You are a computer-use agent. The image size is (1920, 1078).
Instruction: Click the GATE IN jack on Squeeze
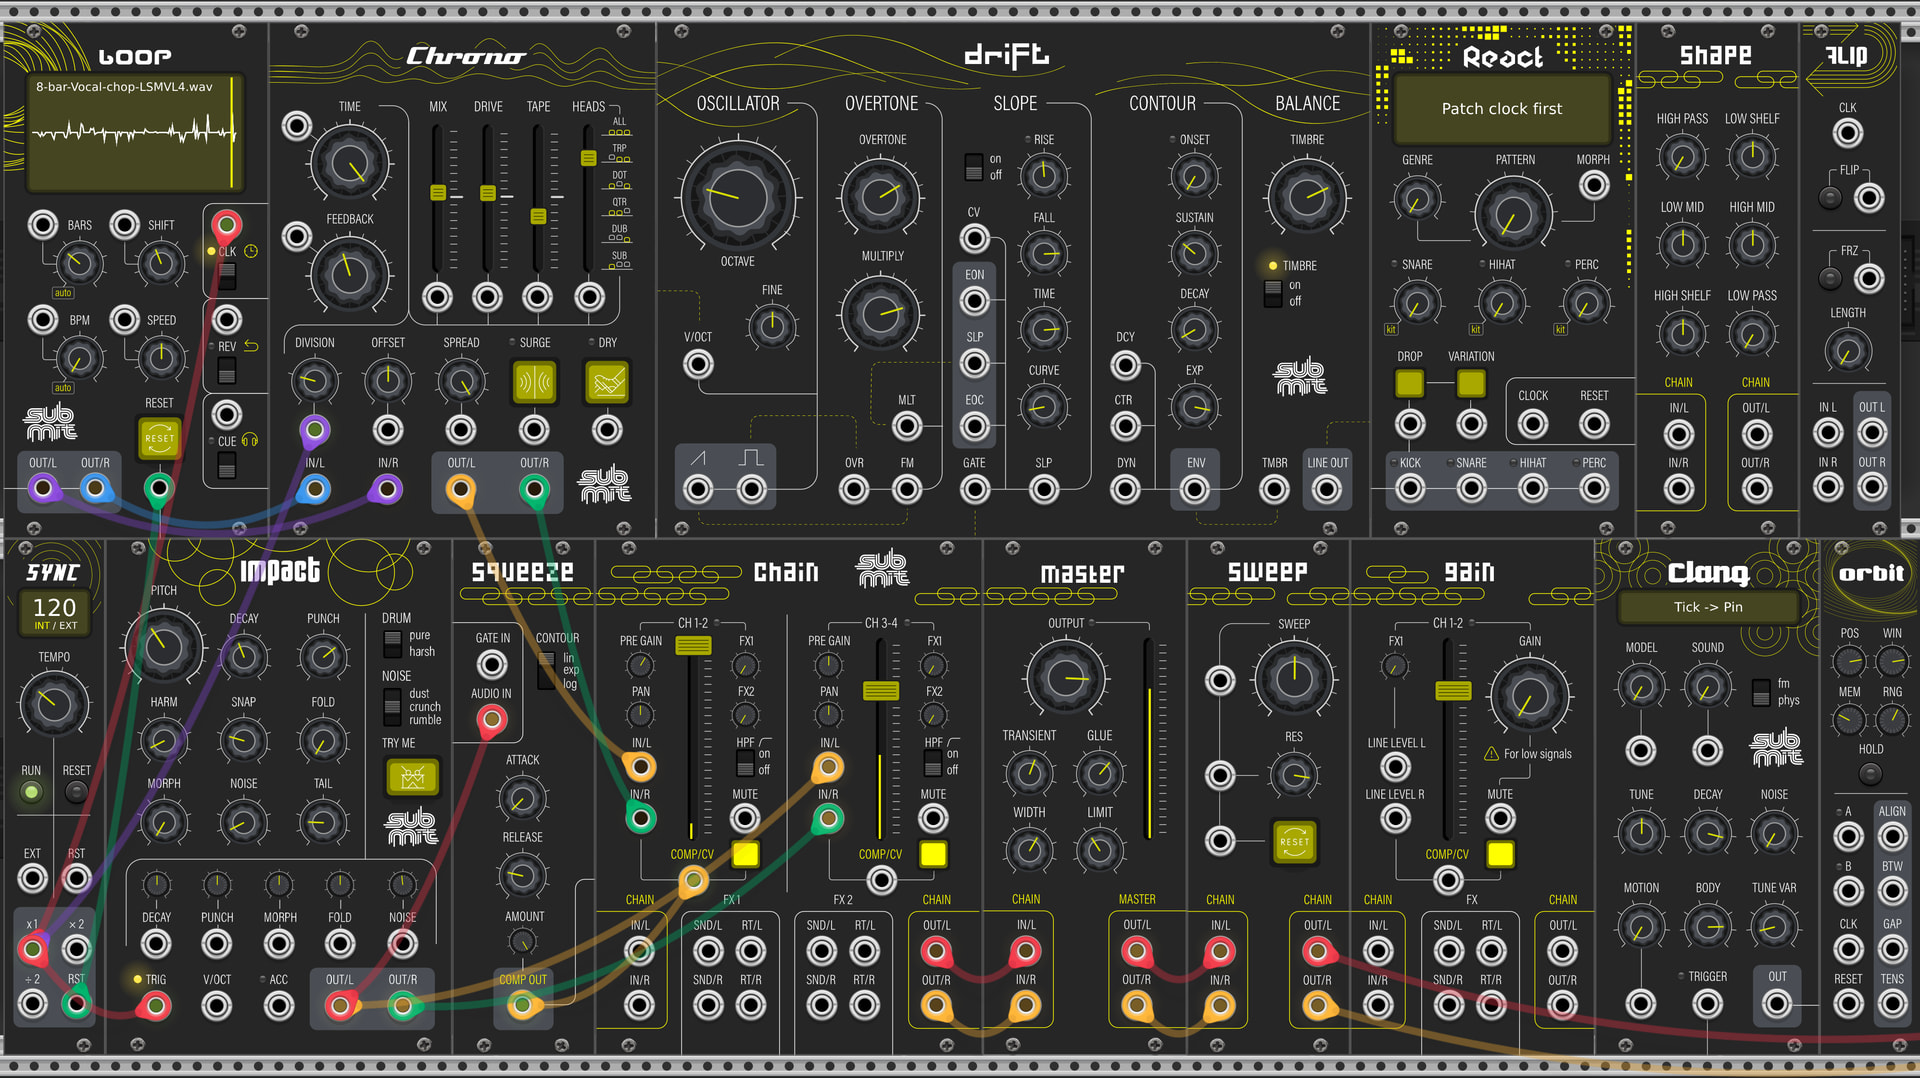coord(492,664)
